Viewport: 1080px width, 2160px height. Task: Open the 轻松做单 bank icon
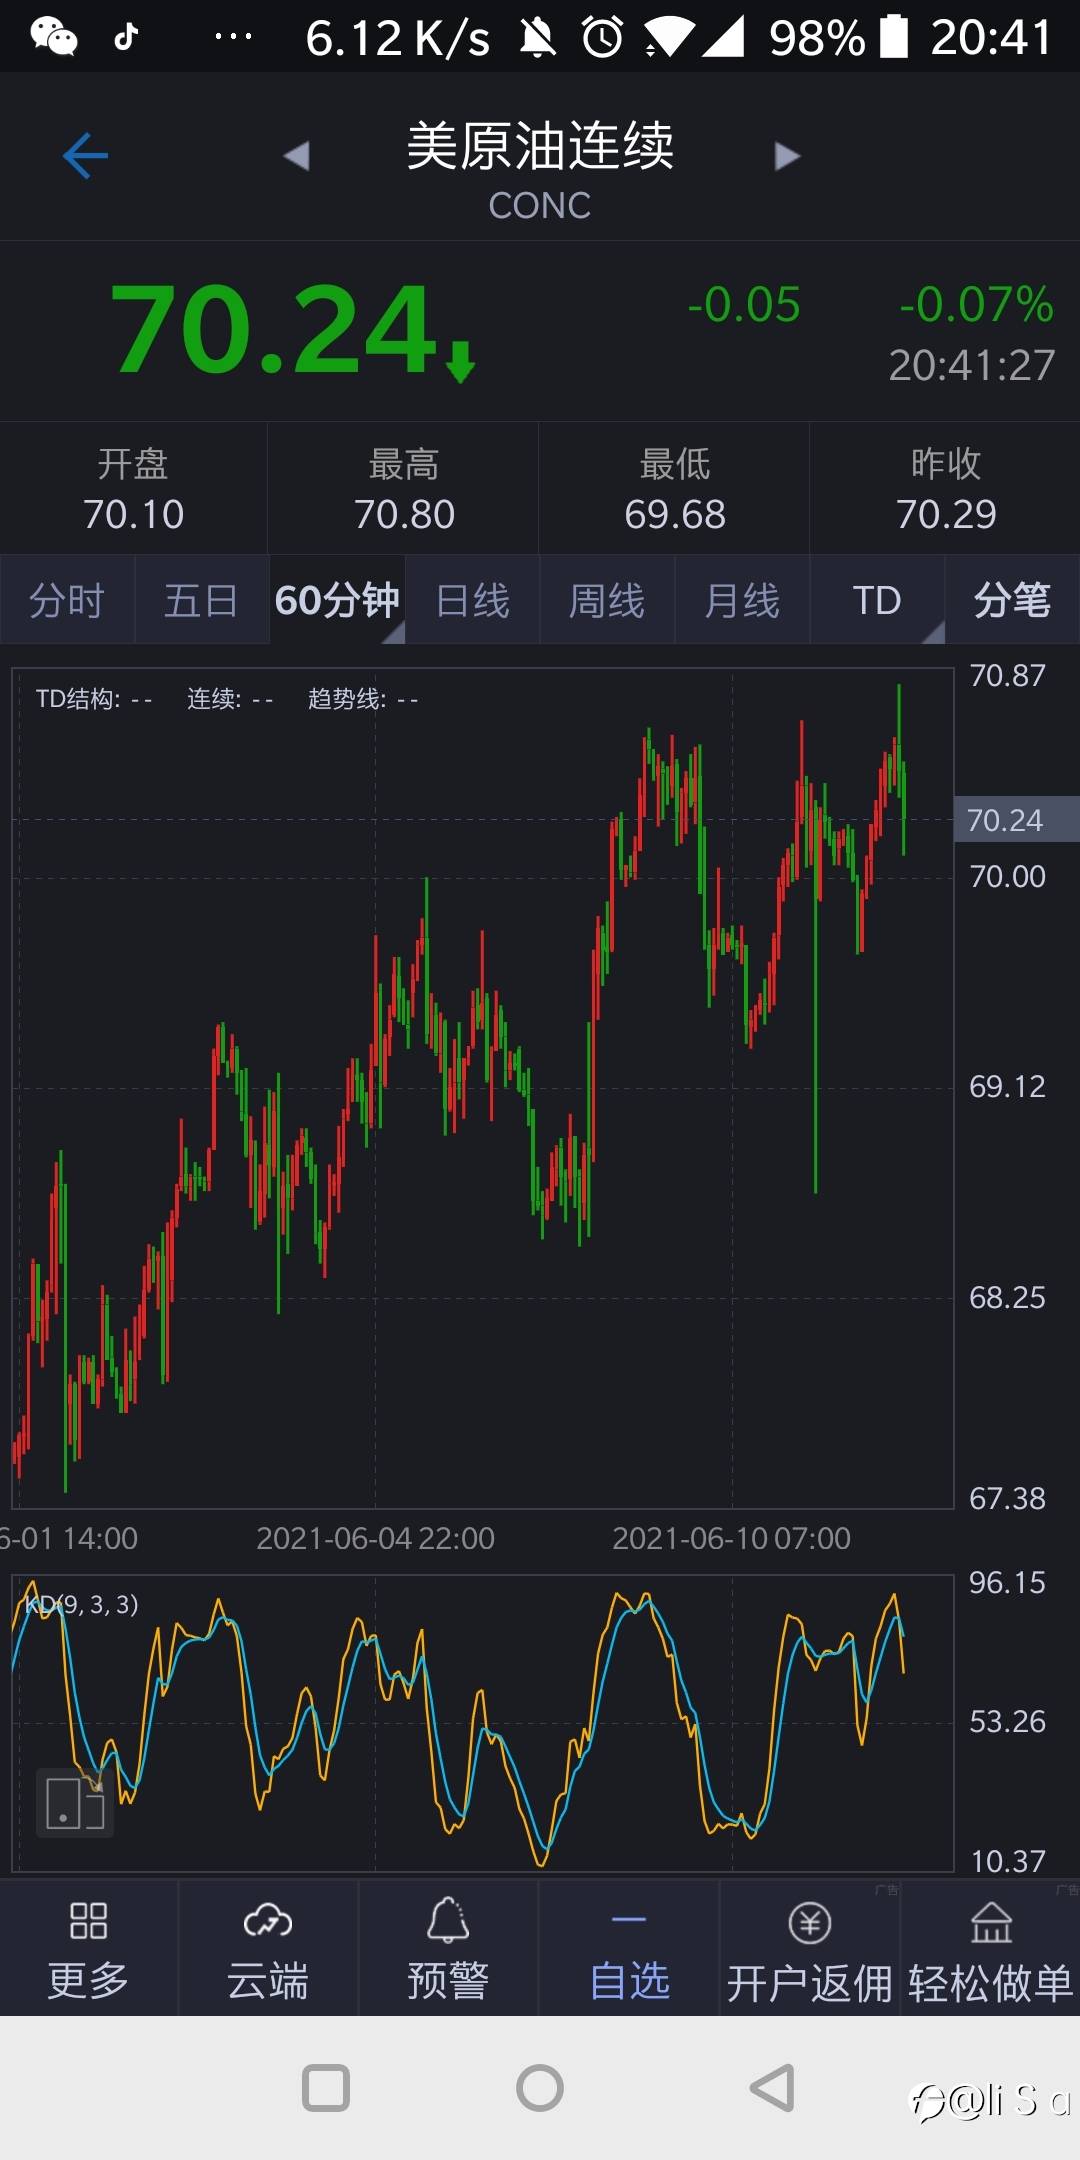click(x=991, y=1922)
